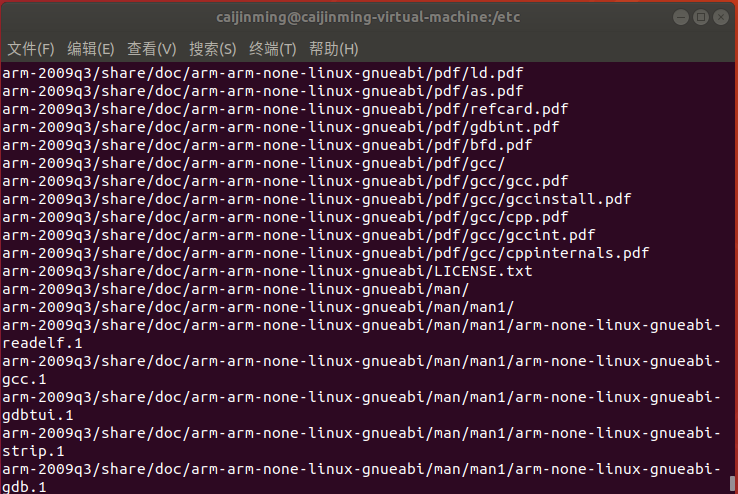Screen dimensions: 738x494
Task: Click the gdbtui.1 text
Action: [x=38, y=415]
